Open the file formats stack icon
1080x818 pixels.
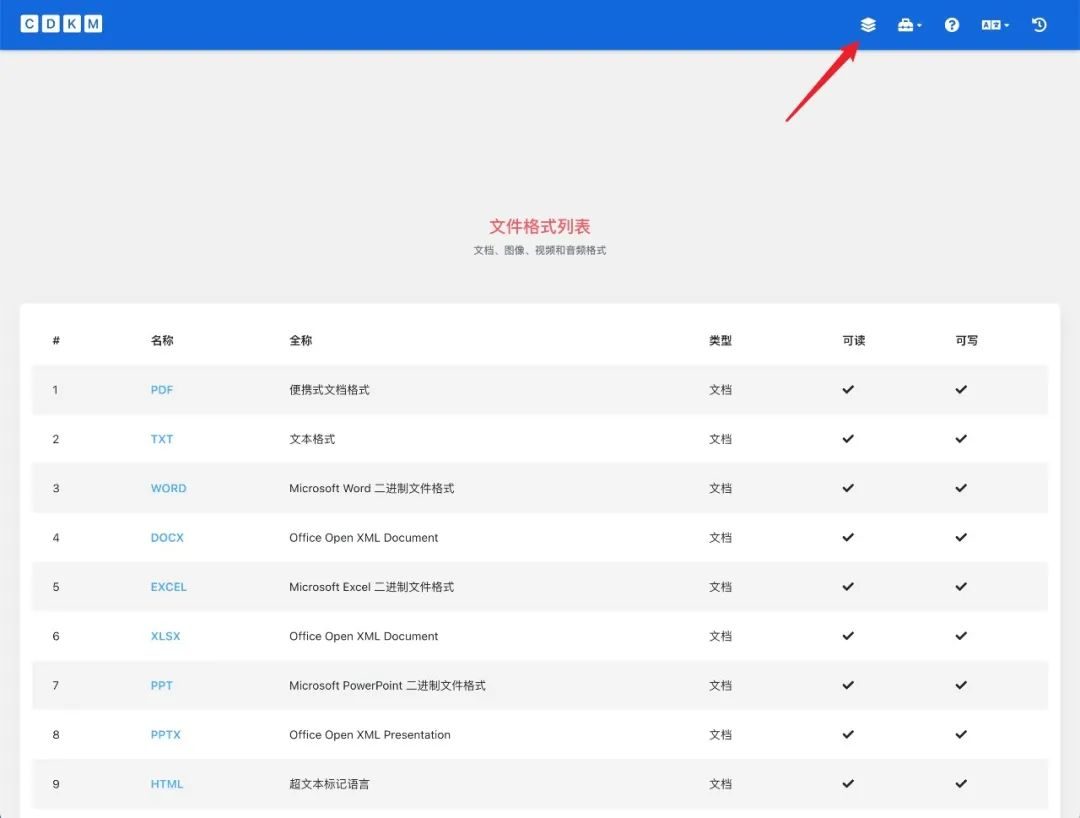click(x=867, y=24)
